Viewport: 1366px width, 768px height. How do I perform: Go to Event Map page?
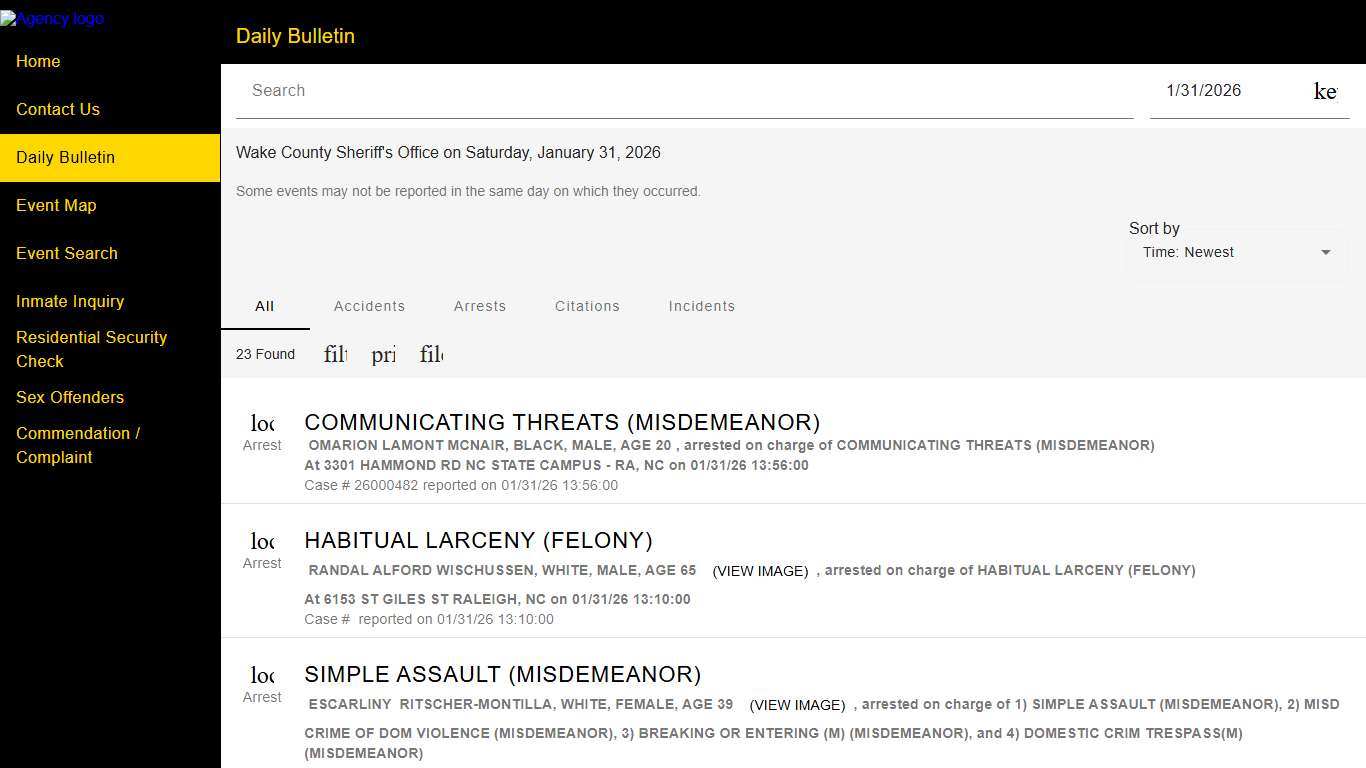(x=56, y=205)
